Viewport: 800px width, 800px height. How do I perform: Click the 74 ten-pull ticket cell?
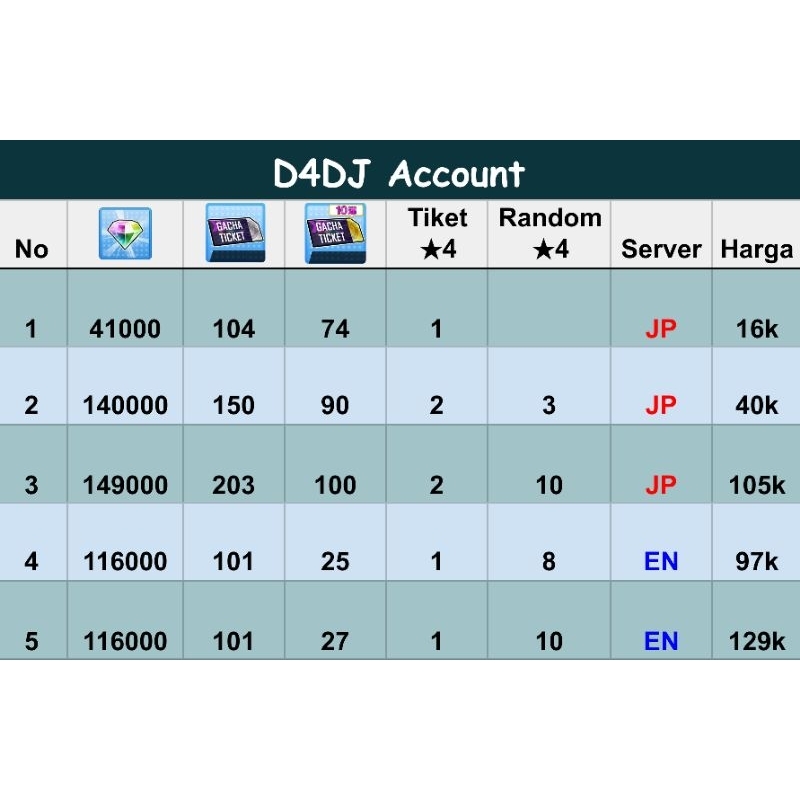tap(335, 329)
